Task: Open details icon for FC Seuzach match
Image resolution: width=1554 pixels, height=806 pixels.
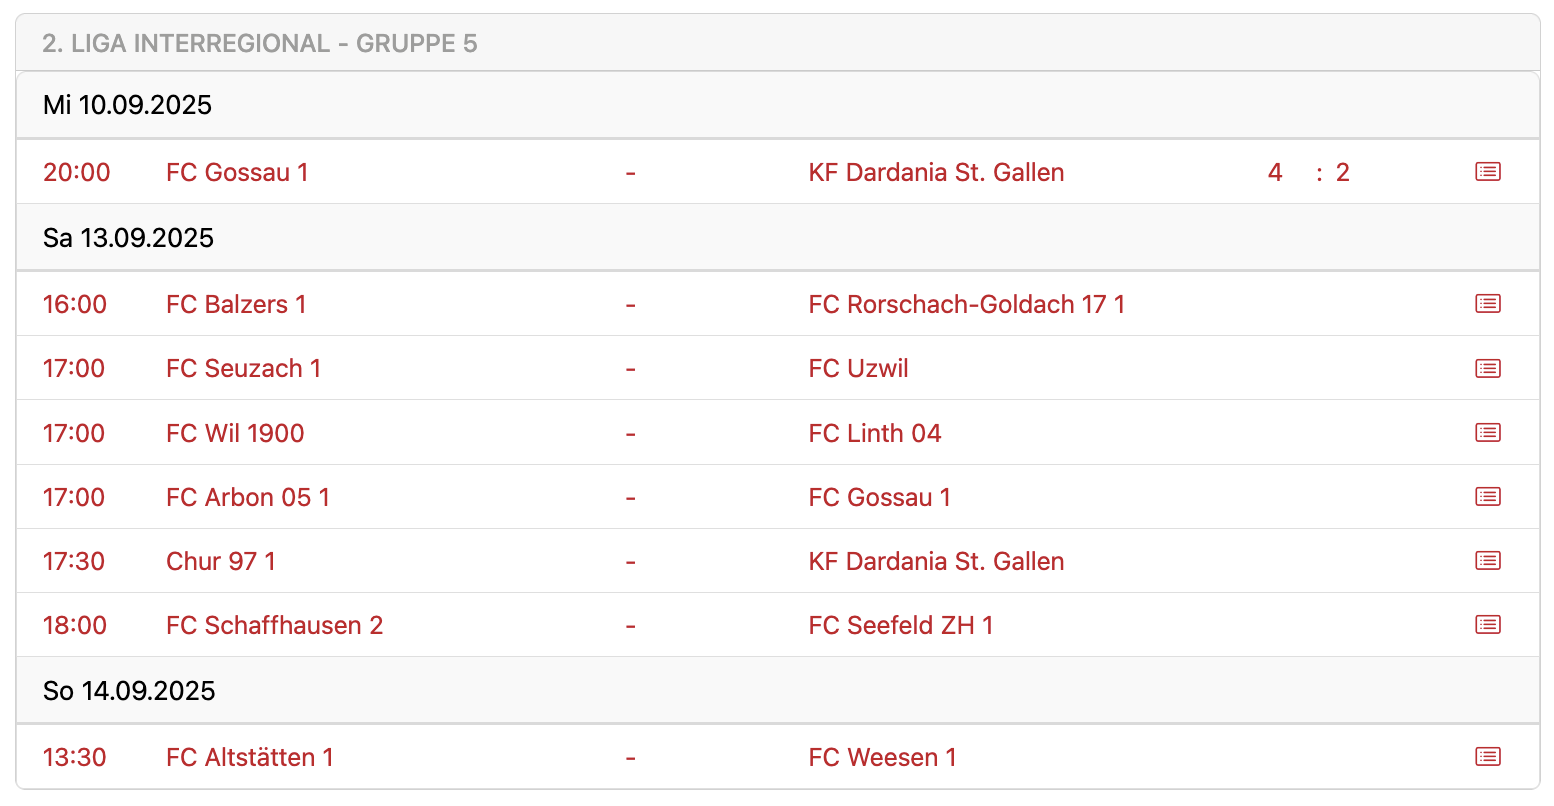Action: [1487, 369]
